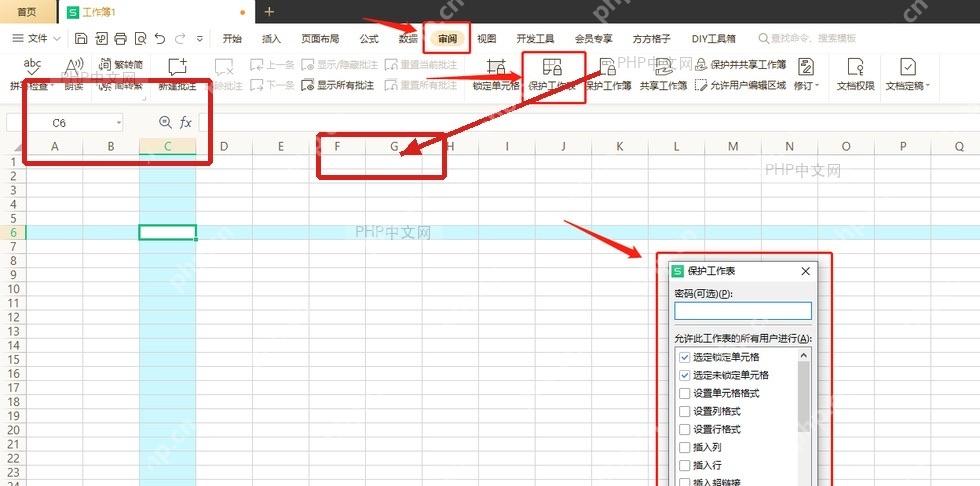Click the 上一条 previous comment button
Image resolution: width=980 pixels, height=486 pixels.
[x=272, y=64]
